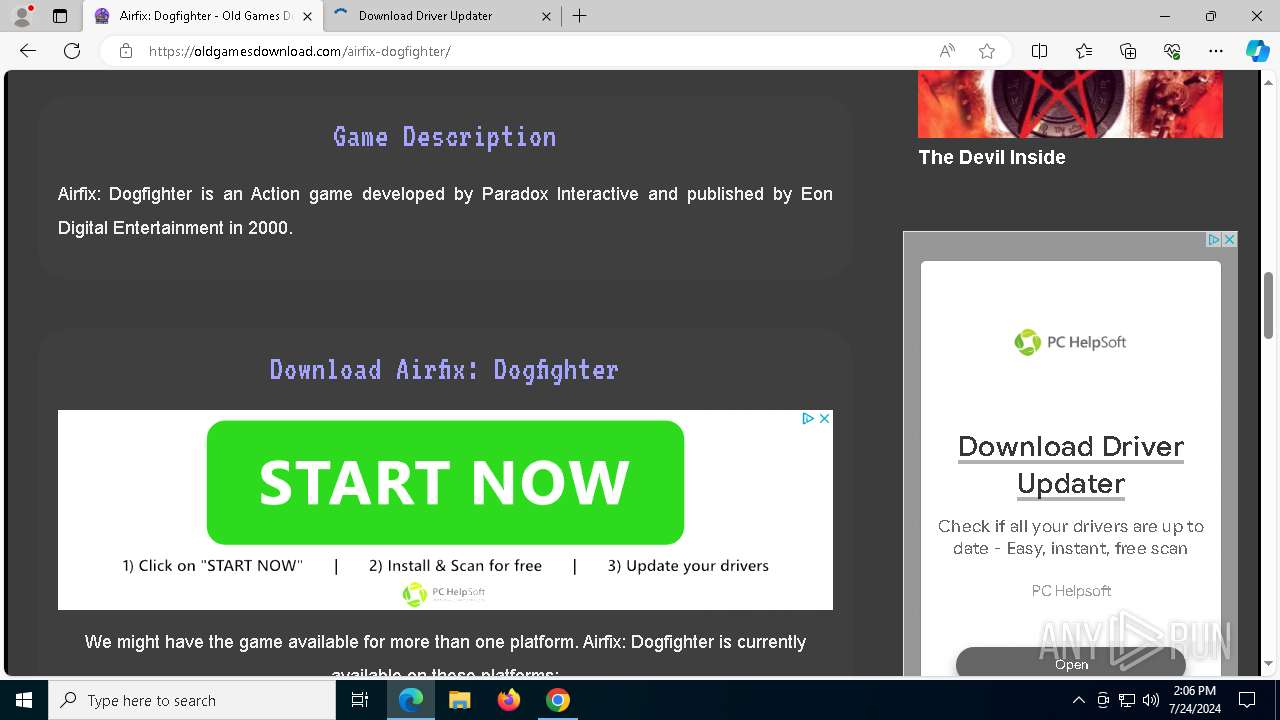
Task: Open Settings and more menu
Action: coord(1216,51)
